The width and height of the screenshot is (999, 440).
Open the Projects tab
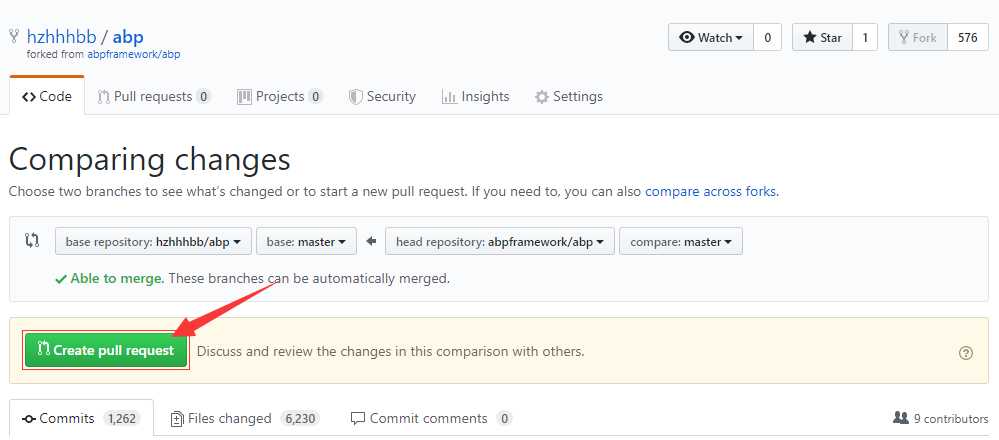pyautogui.click(x=280, y=97)
